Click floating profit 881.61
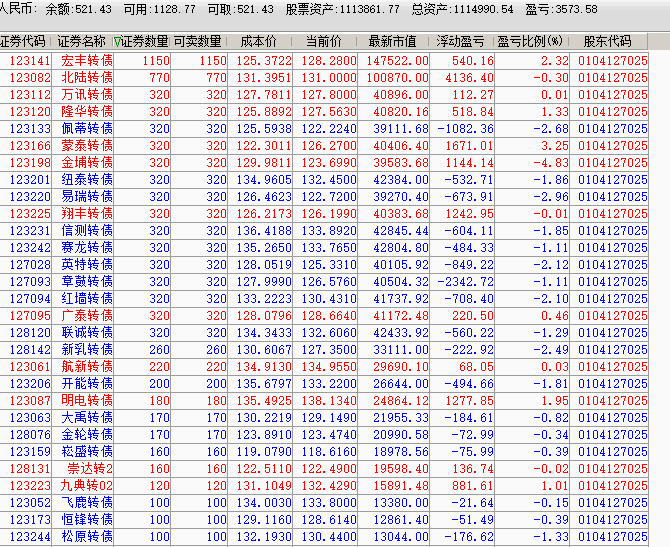This screenshot has height=547, width=670. (x=473, y=485)
